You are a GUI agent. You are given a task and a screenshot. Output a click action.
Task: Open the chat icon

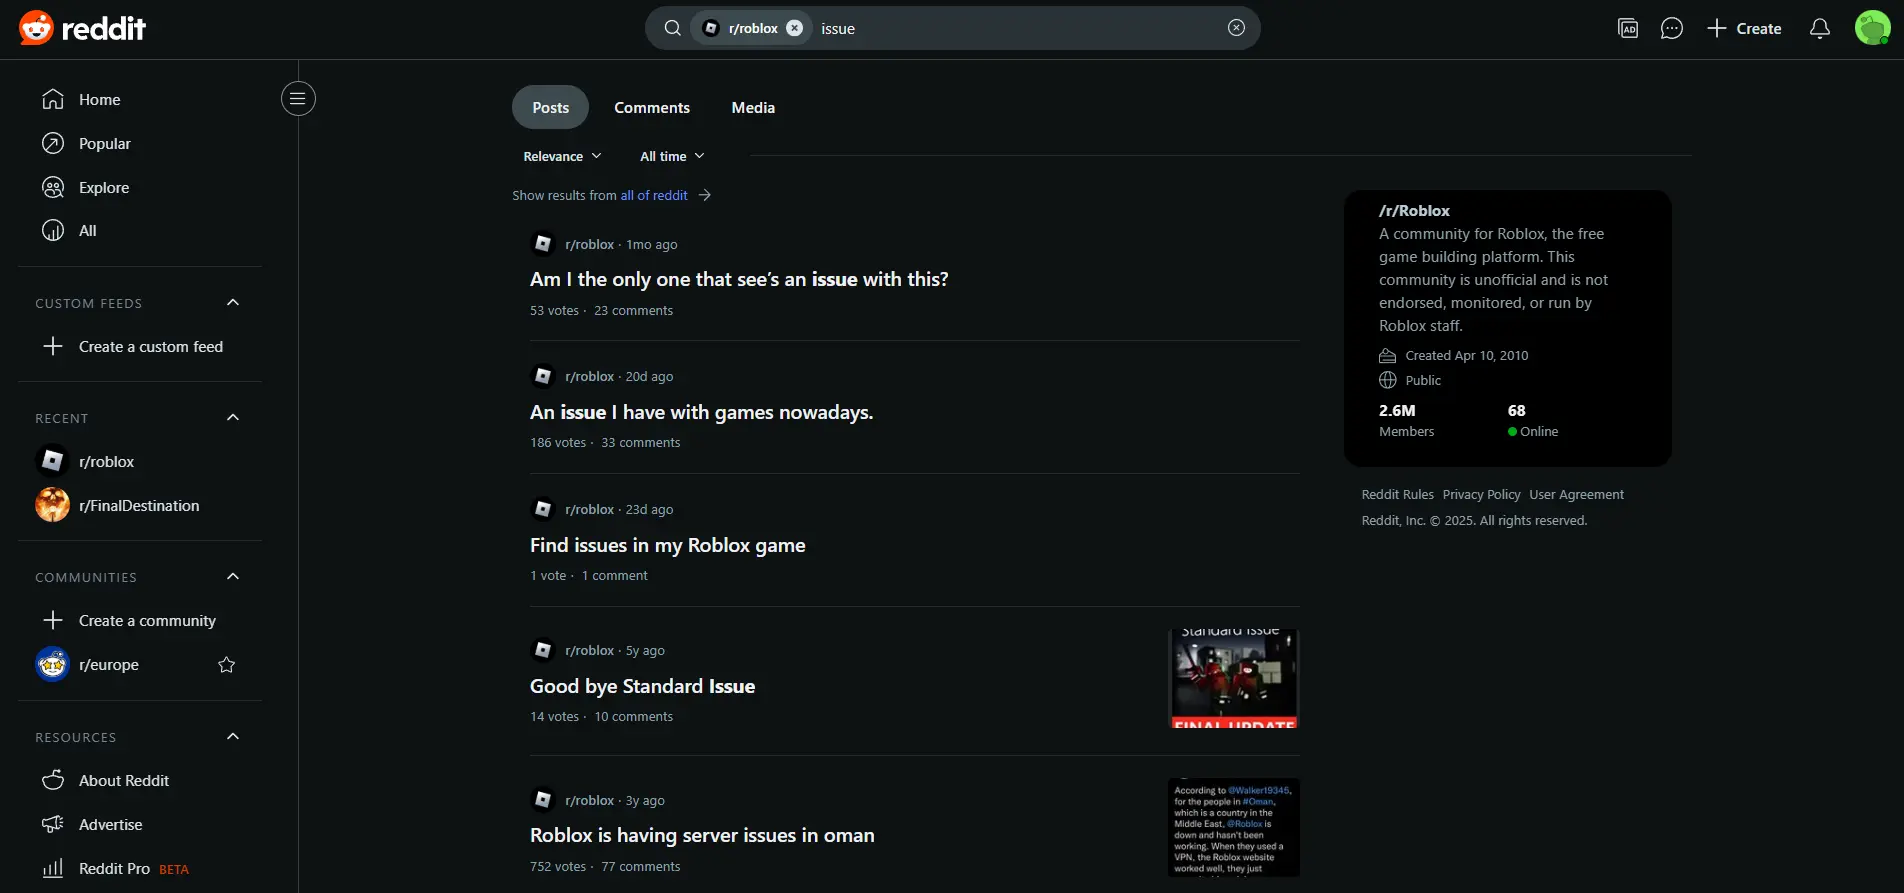pos(1672,28)
